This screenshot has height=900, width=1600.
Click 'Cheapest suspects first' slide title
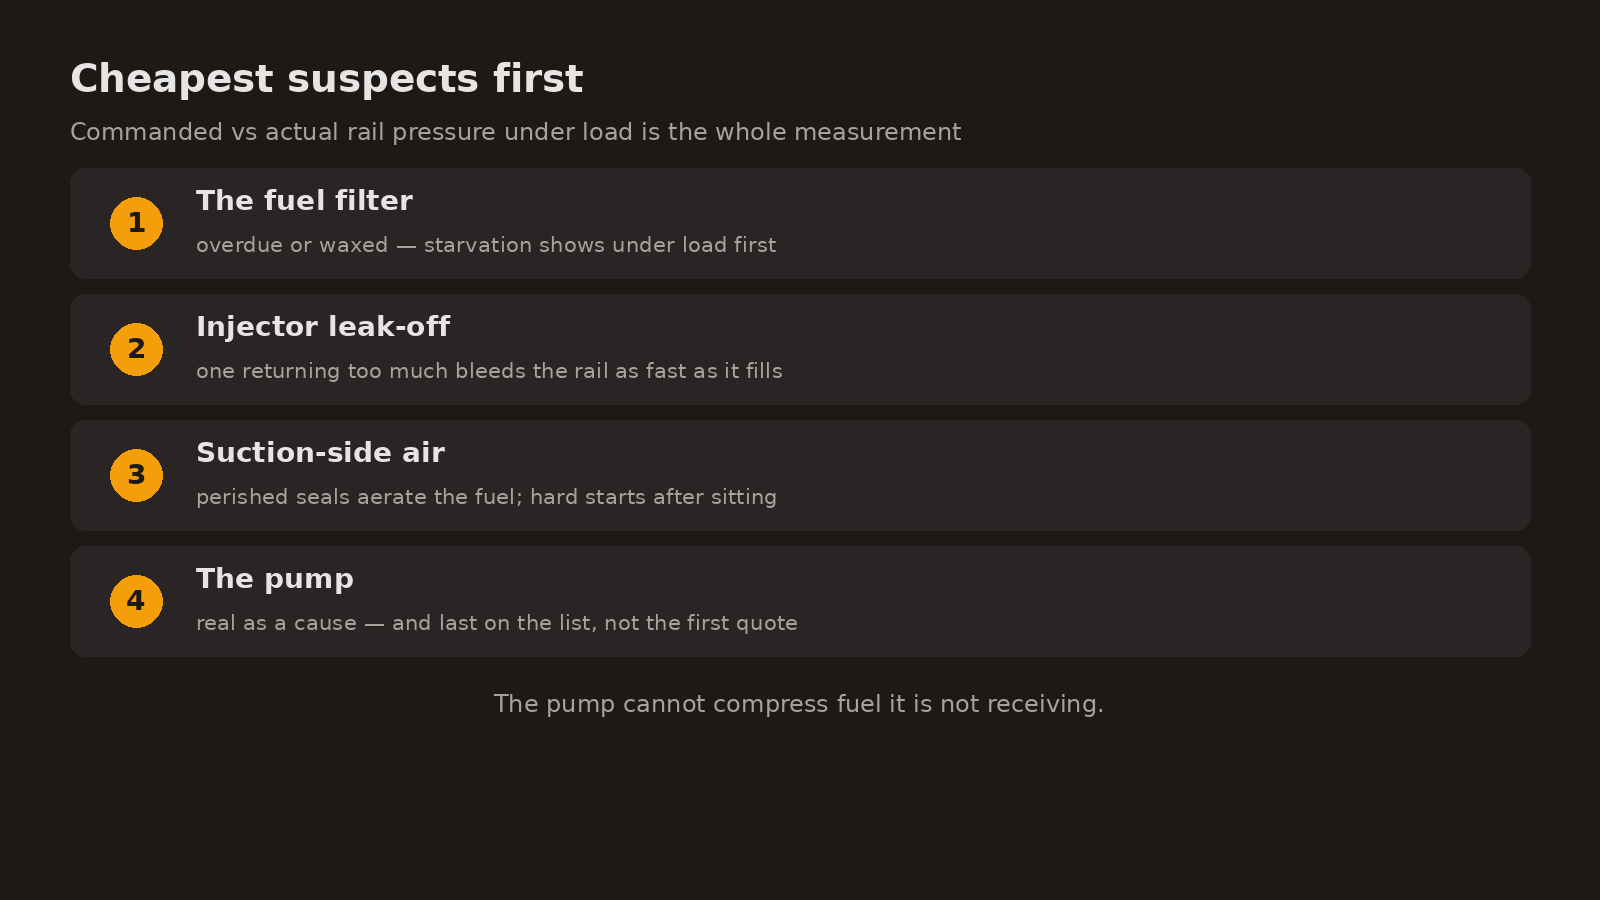(x=326, y=79)
